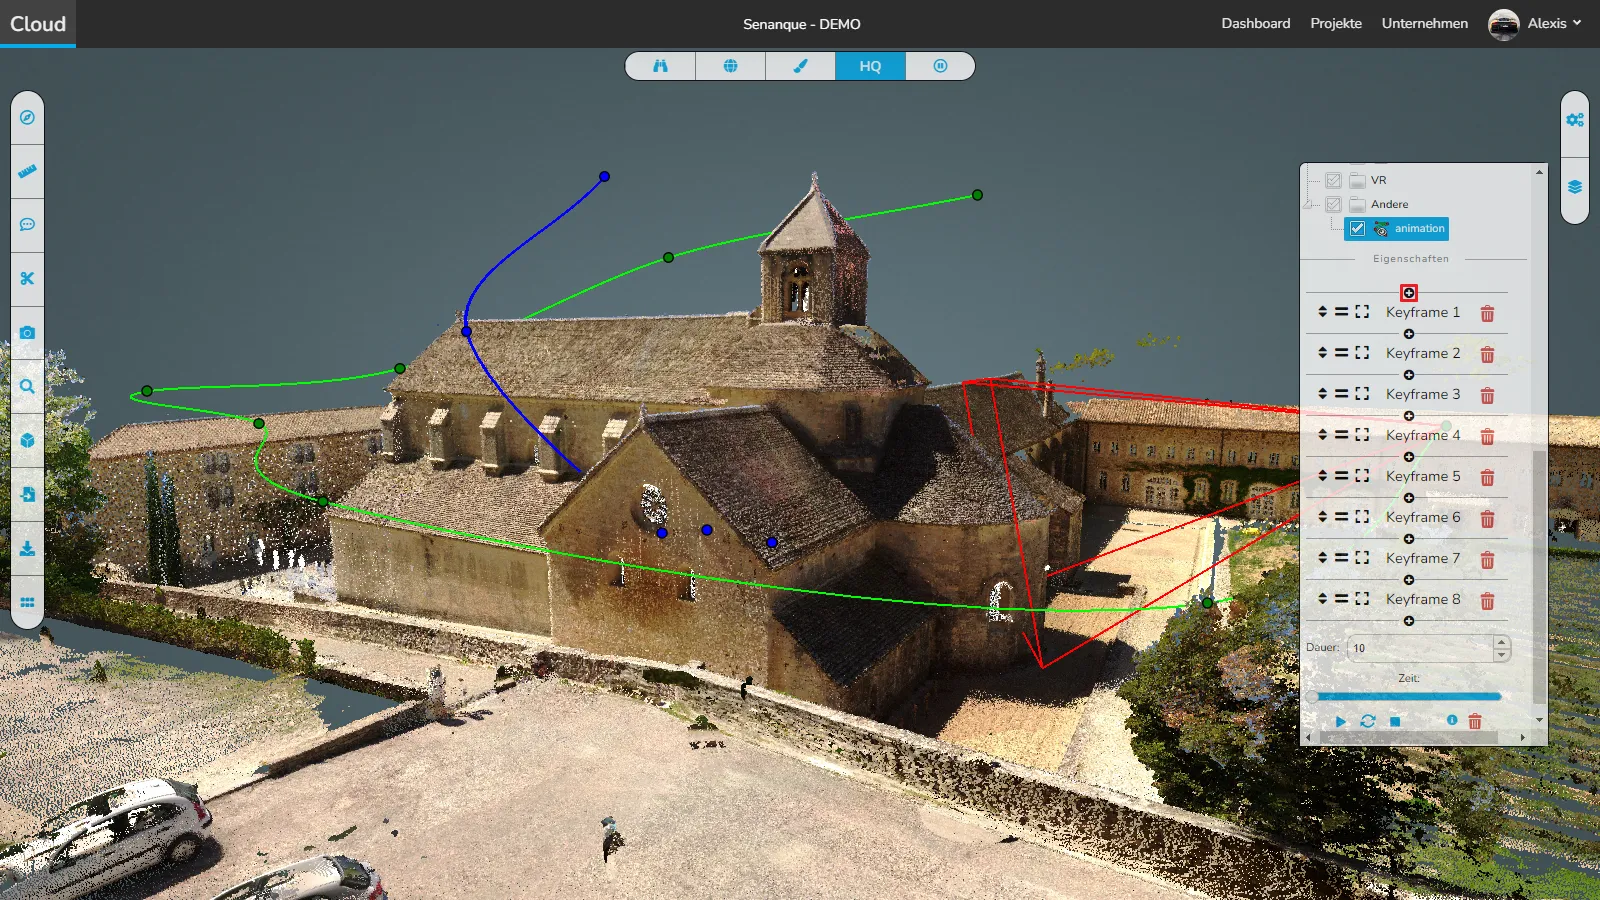Go to the Projekte page
Image resolution: width=1600 pixels, height=900 pixels.
(1335, 24)
